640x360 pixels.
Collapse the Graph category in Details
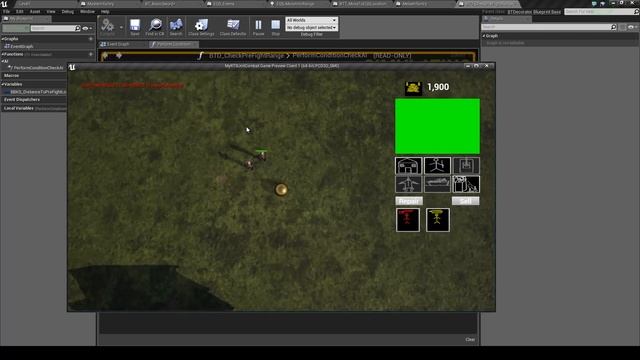click(484, 36)
